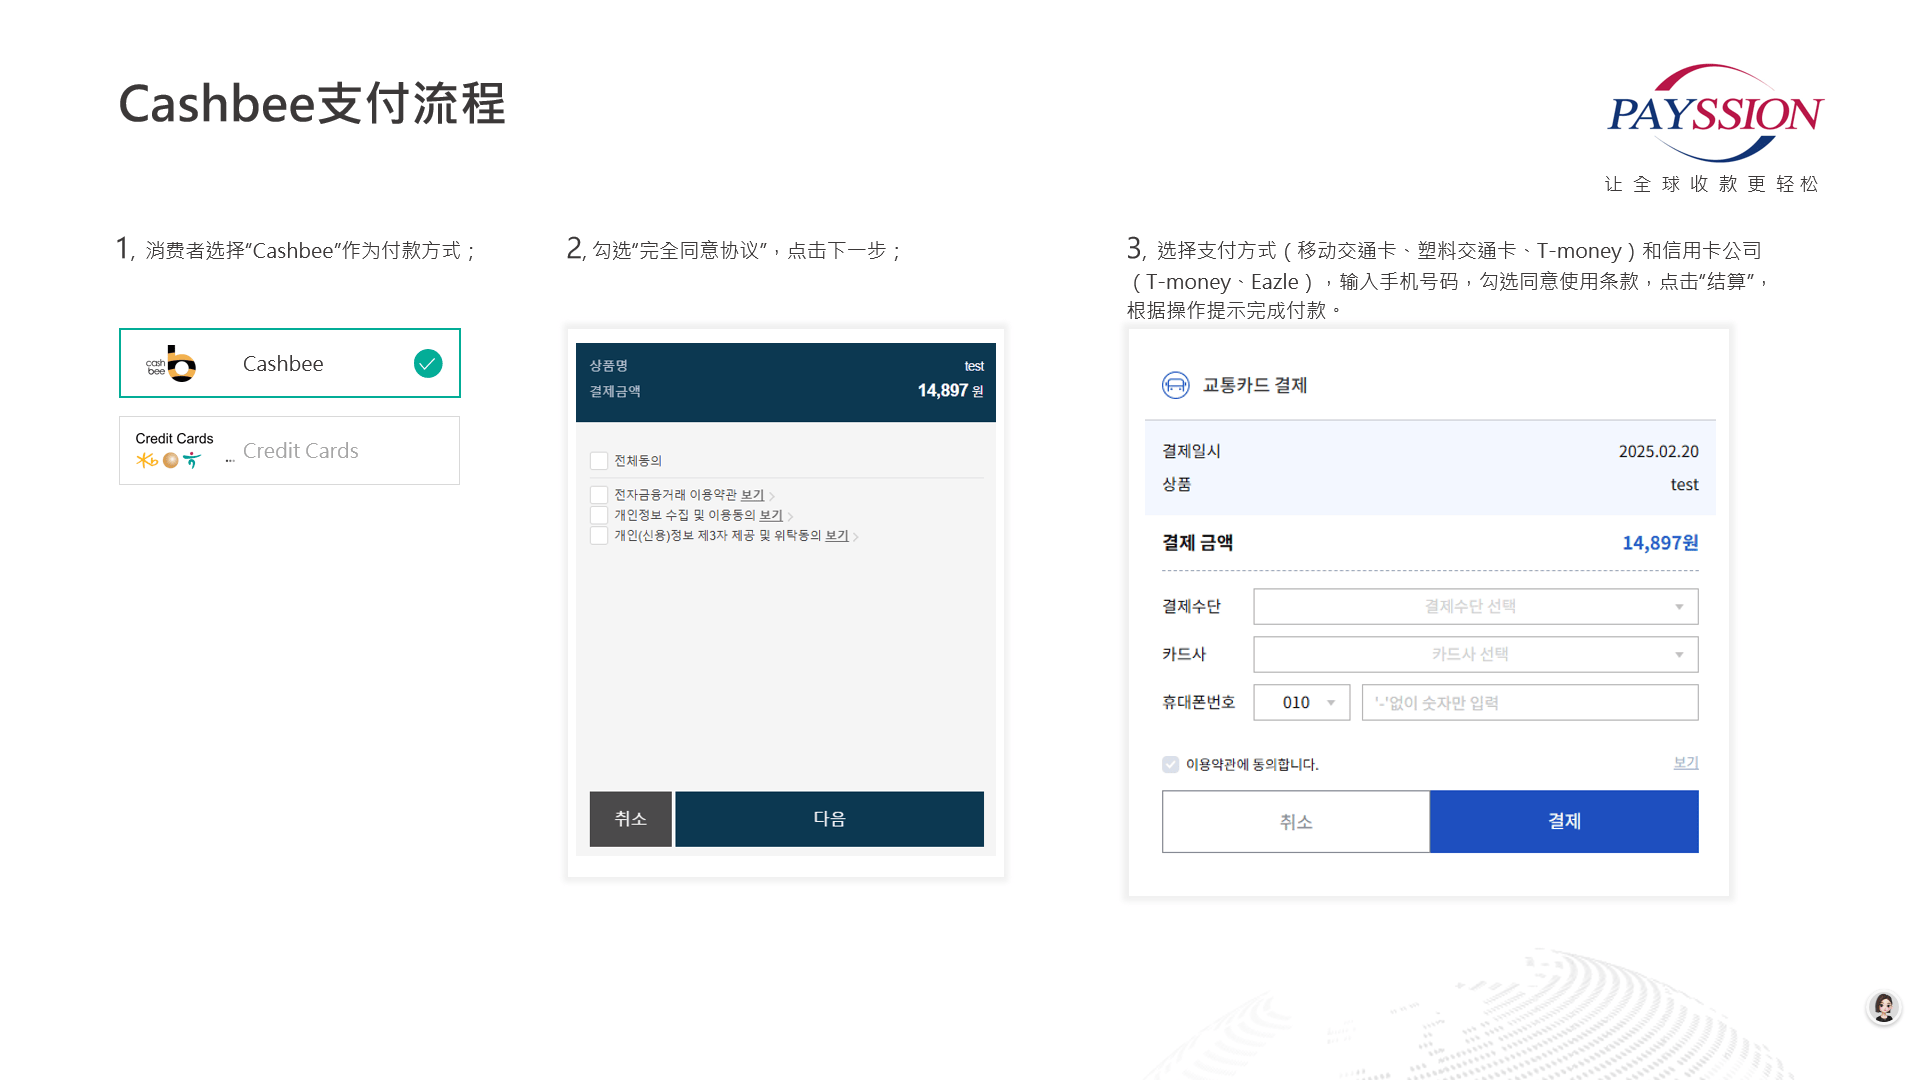Click the Cashbee支付流程 title
The height and width of the screenshot is (1080, 1920).
click(x=312, y=104)
